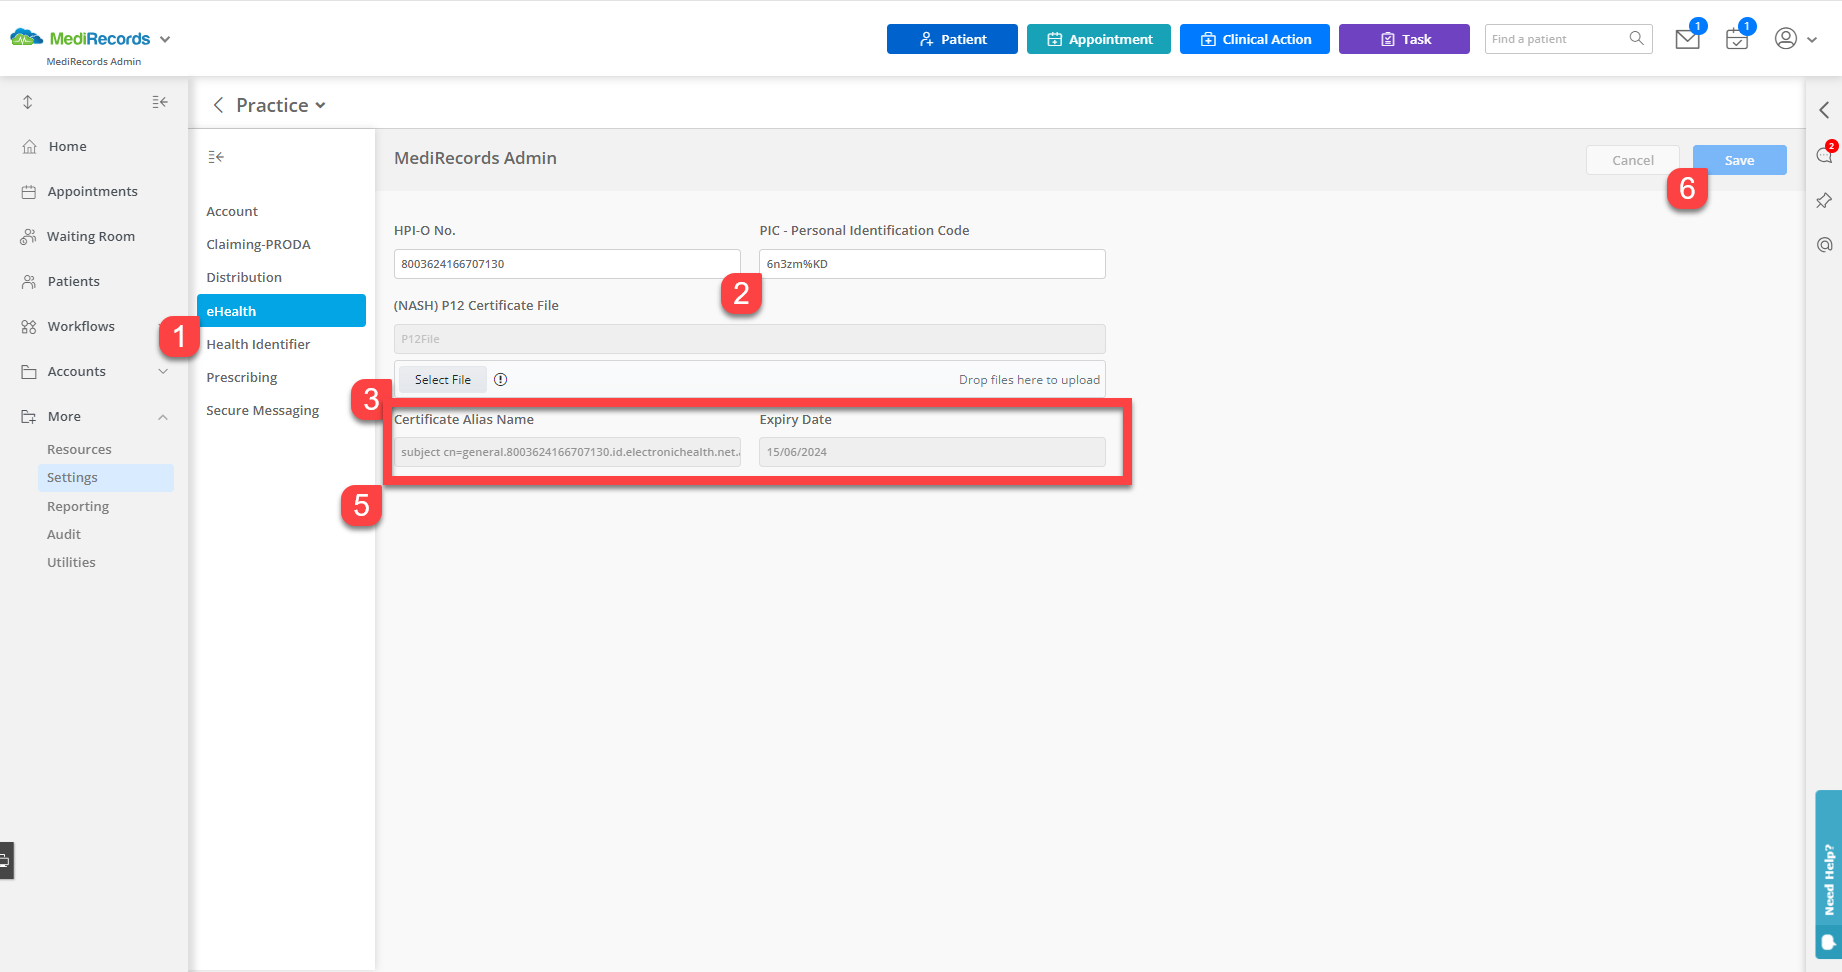The image size is (1842, 972).
Task: Open Workflows in sidebar
Action: pos(81,326)
